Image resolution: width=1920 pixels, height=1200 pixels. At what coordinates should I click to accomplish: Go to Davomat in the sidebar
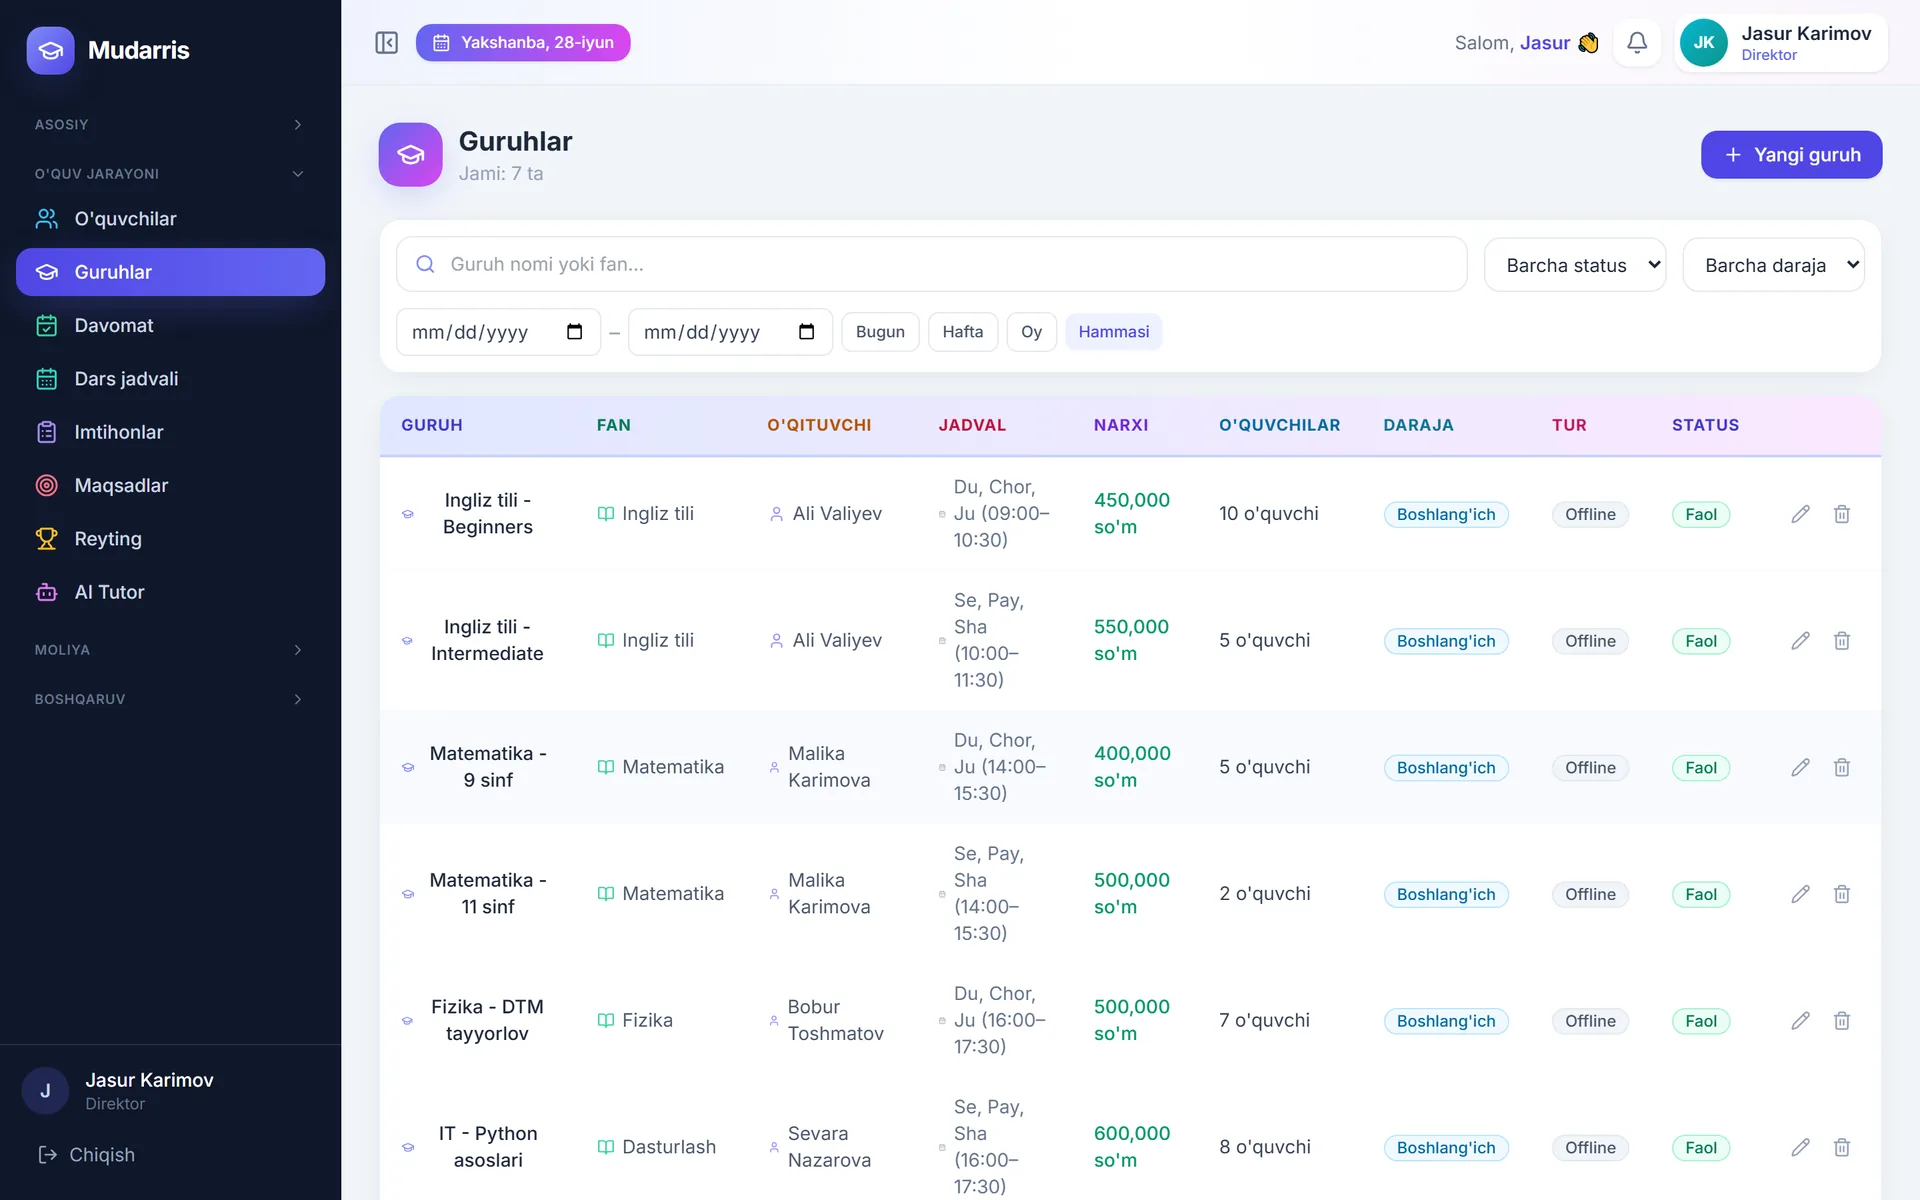tap(170, 325)
